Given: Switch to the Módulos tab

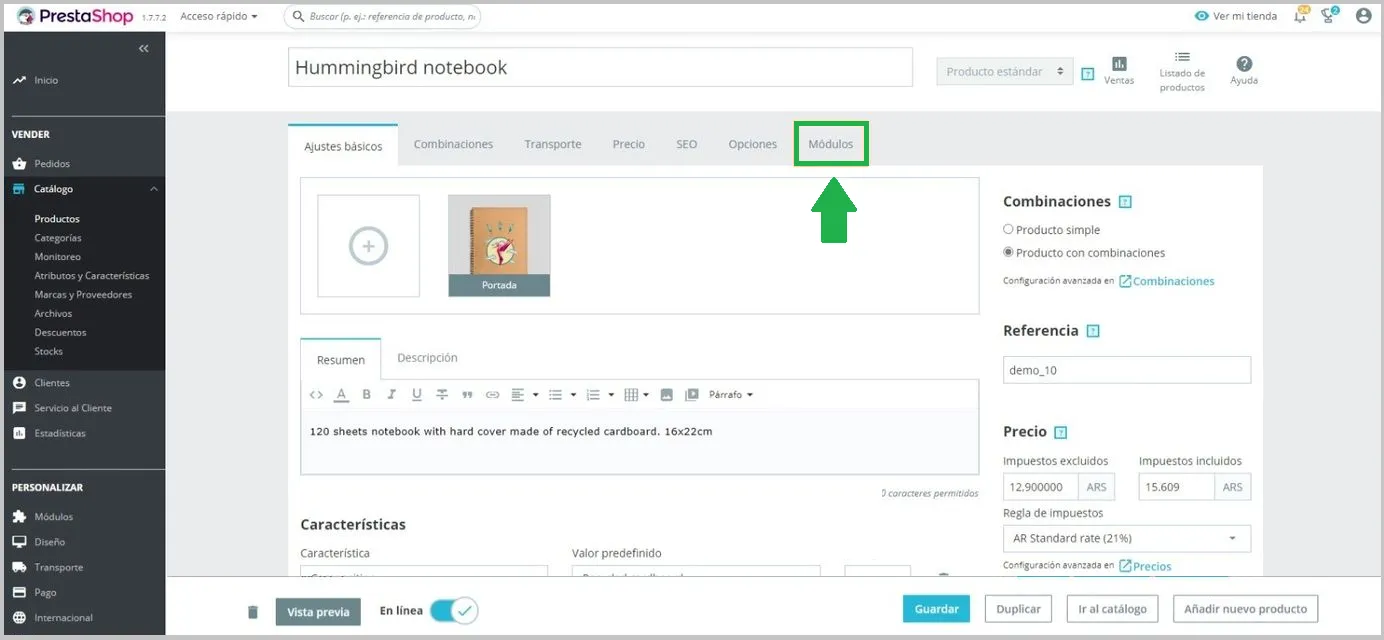Looking at the screenshot, I should pos(831,144).
